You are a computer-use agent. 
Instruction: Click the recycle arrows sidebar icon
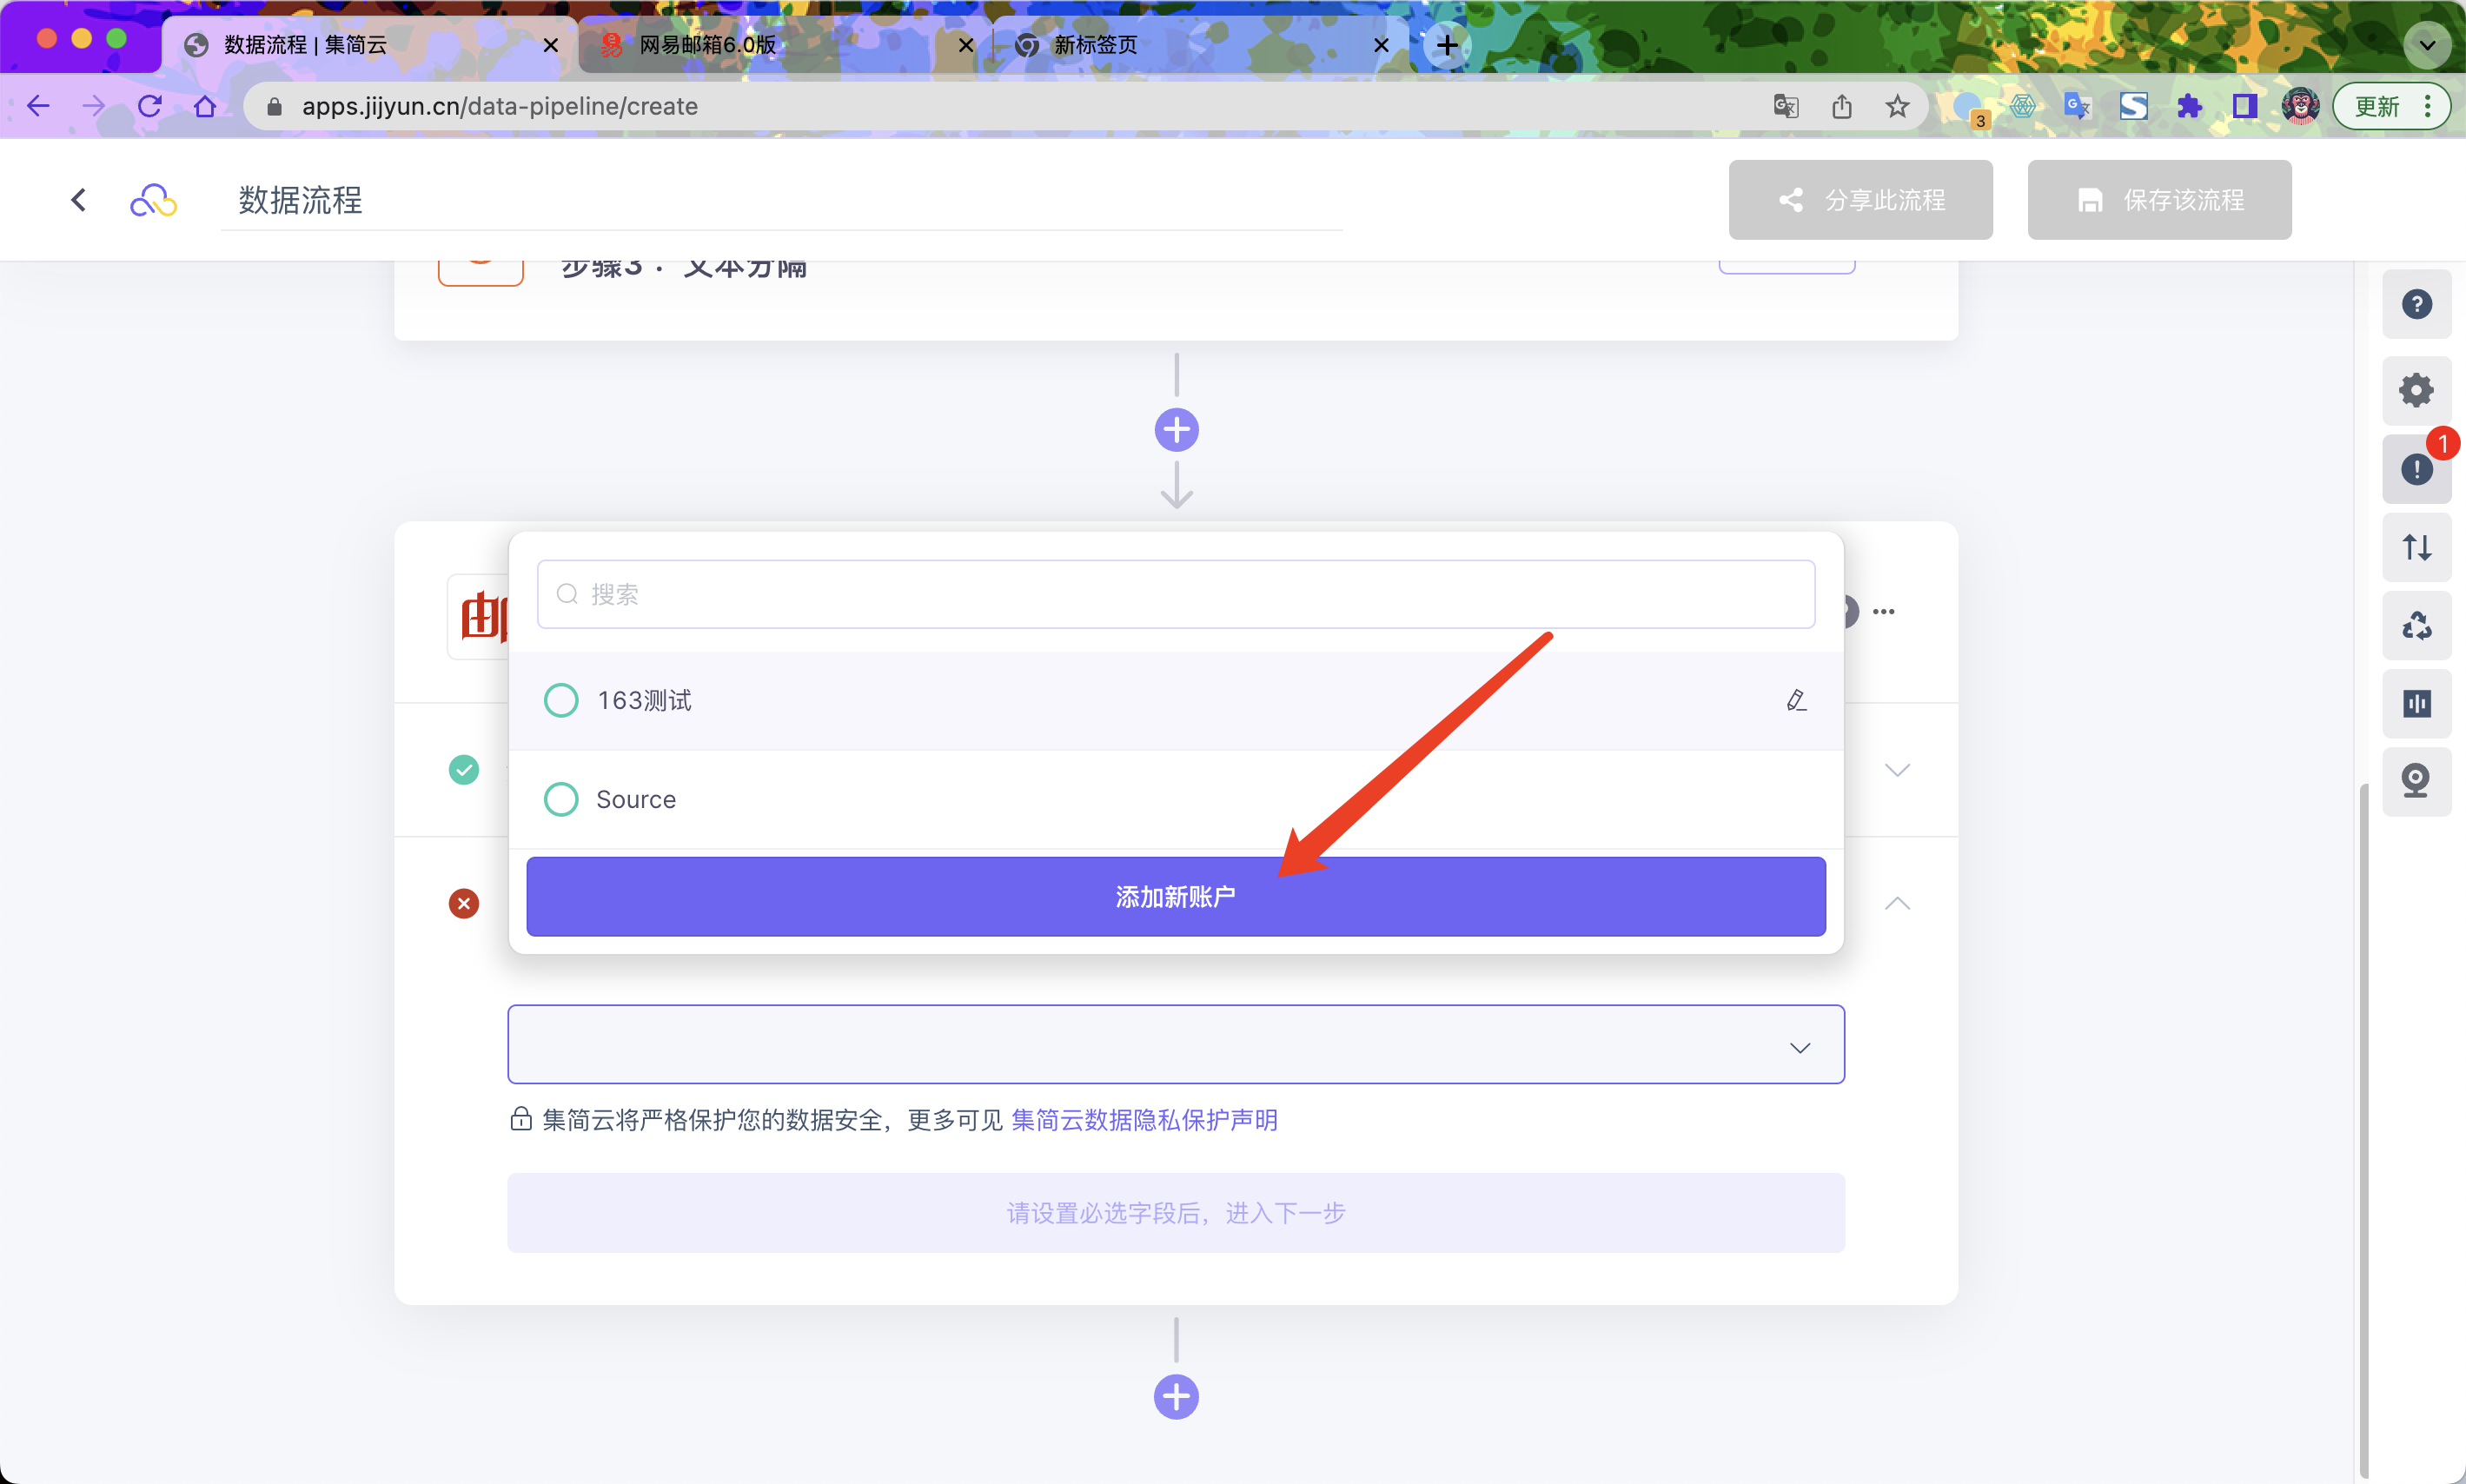pos(2416,626)
